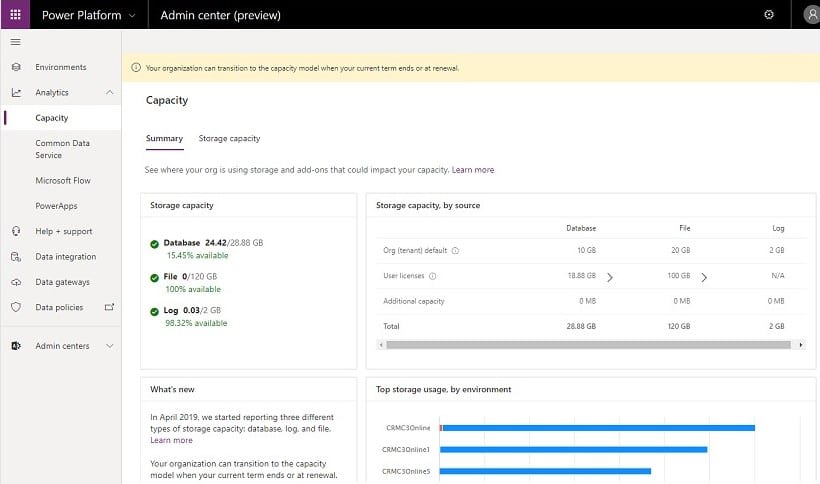Open Data policies page
The width and height of the screenshot is (820, 484).
click(x=59, y=307)
